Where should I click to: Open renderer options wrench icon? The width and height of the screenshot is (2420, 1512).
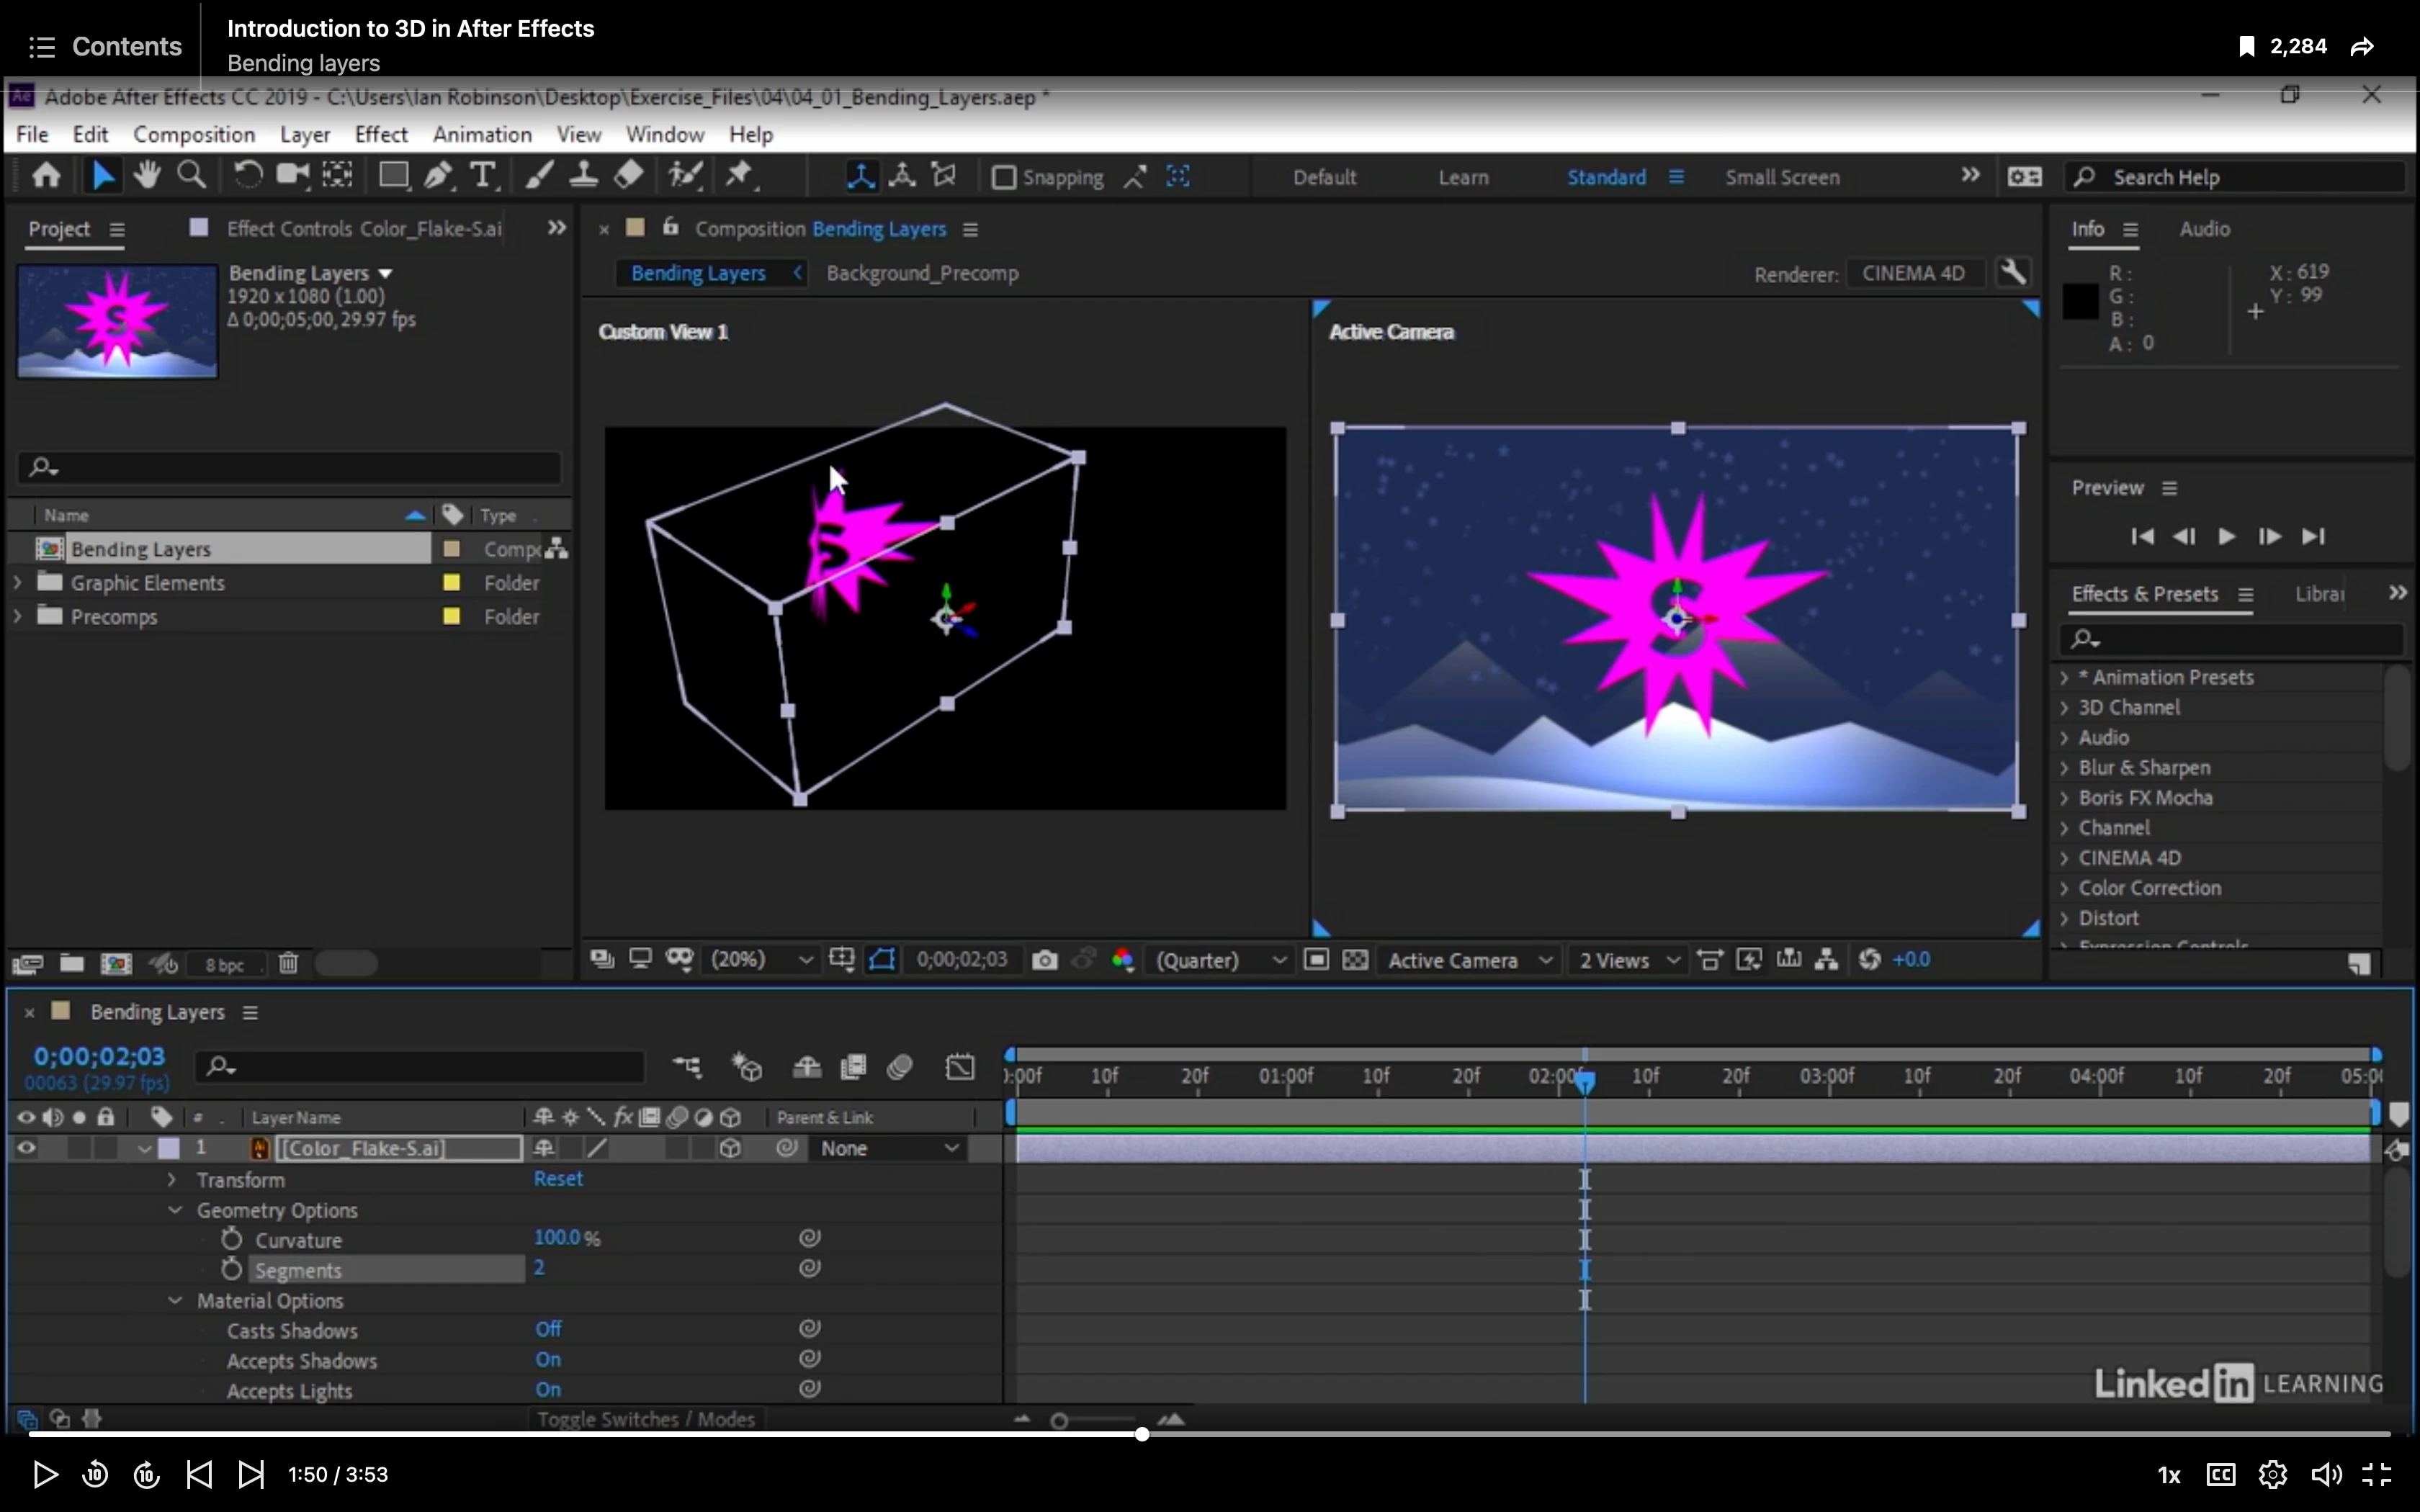[2013, 273]
